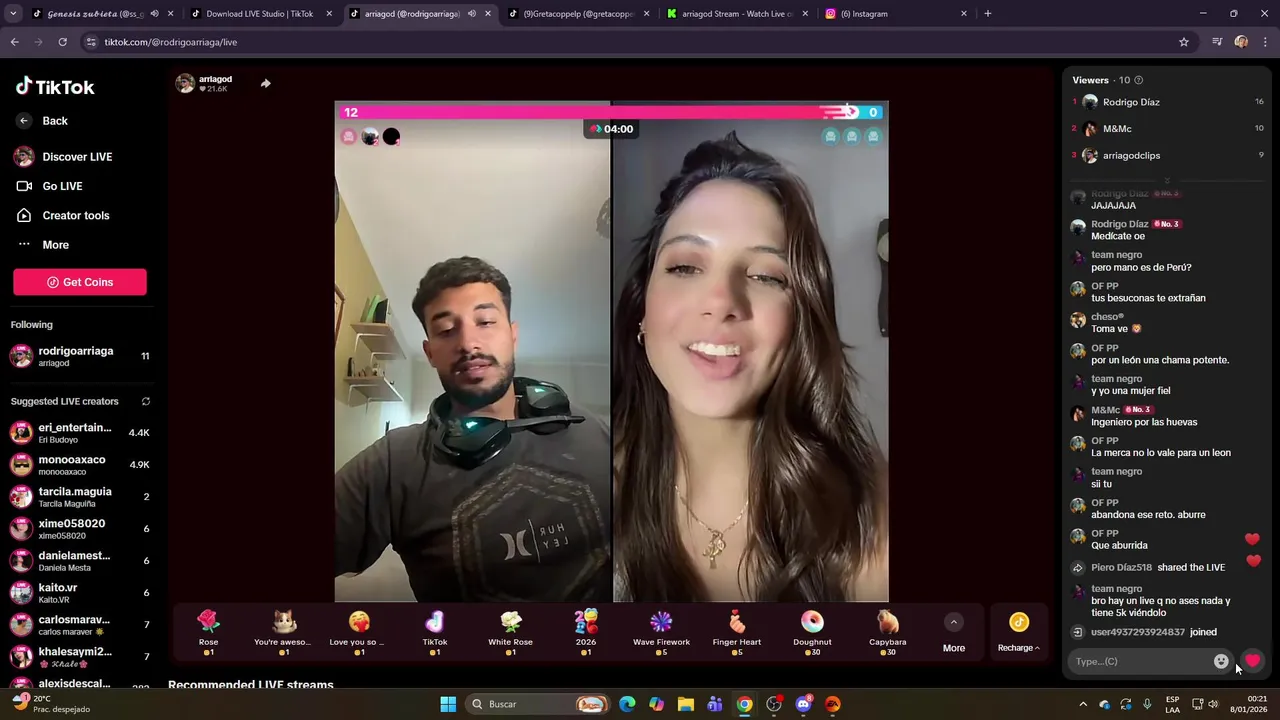Click the Viewers info icon

1138,80
